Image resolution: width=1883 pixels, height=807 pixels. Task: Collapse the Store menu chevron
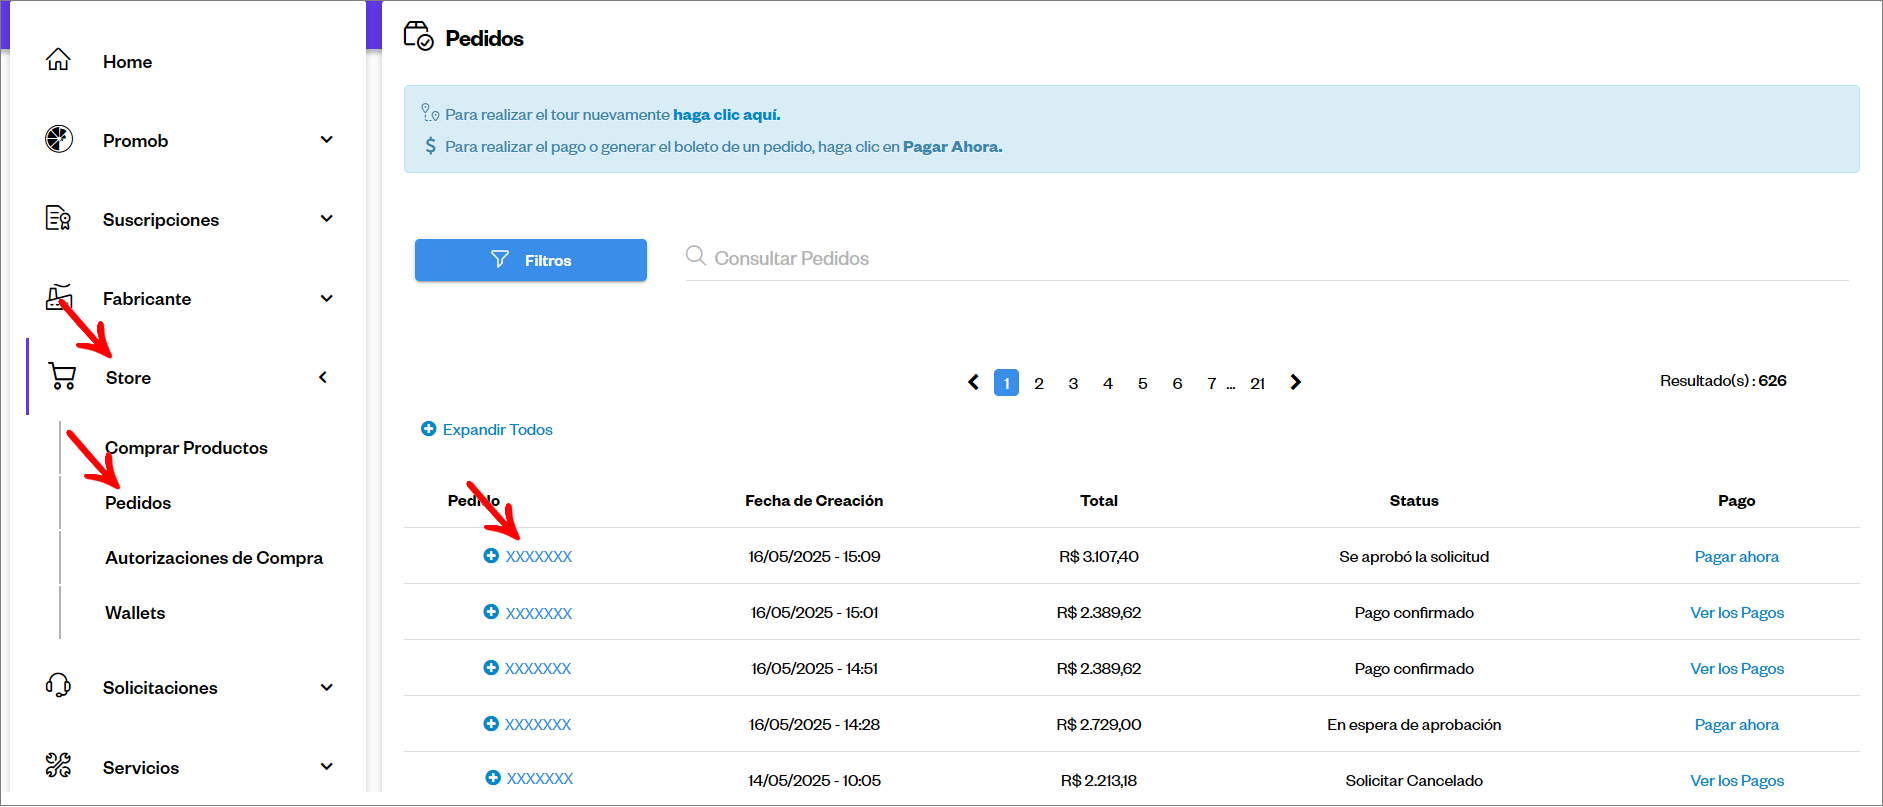(323, 377)
